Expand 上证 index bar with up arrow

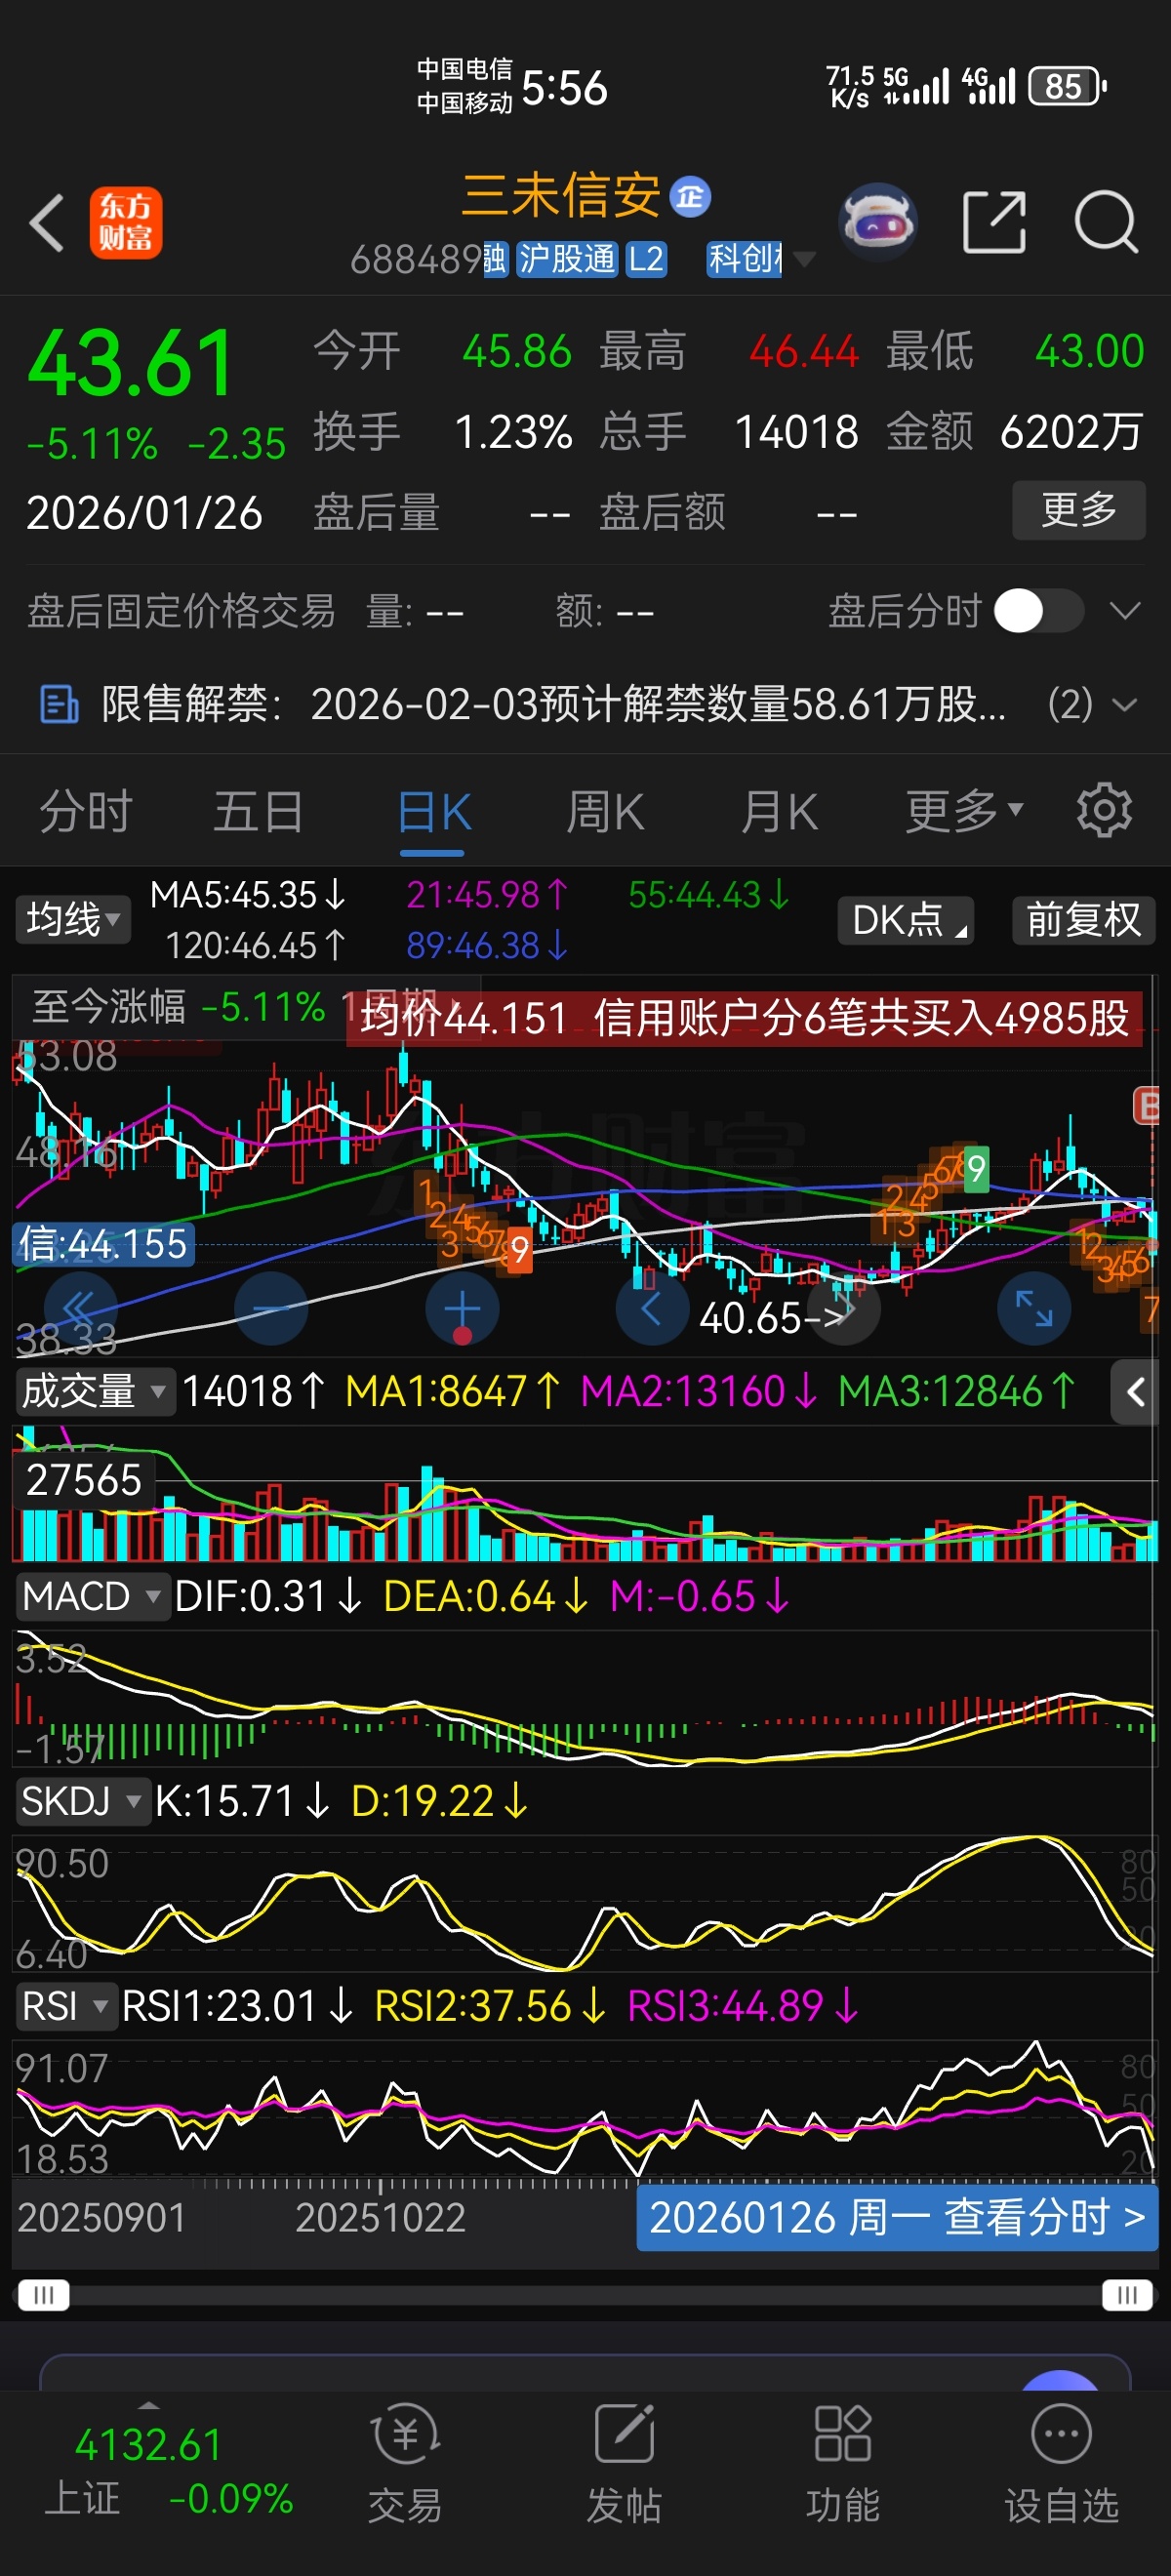[x=149, y=2405]
